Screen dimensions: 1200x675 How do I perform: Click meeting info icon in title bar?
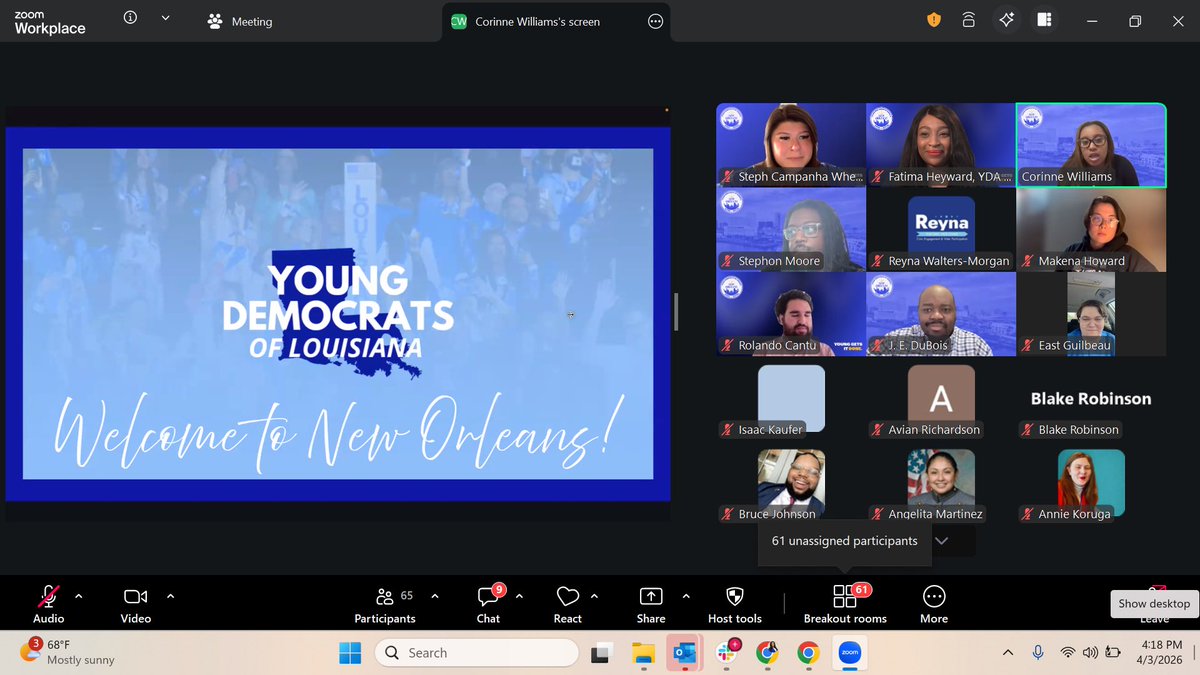point(130,18)
